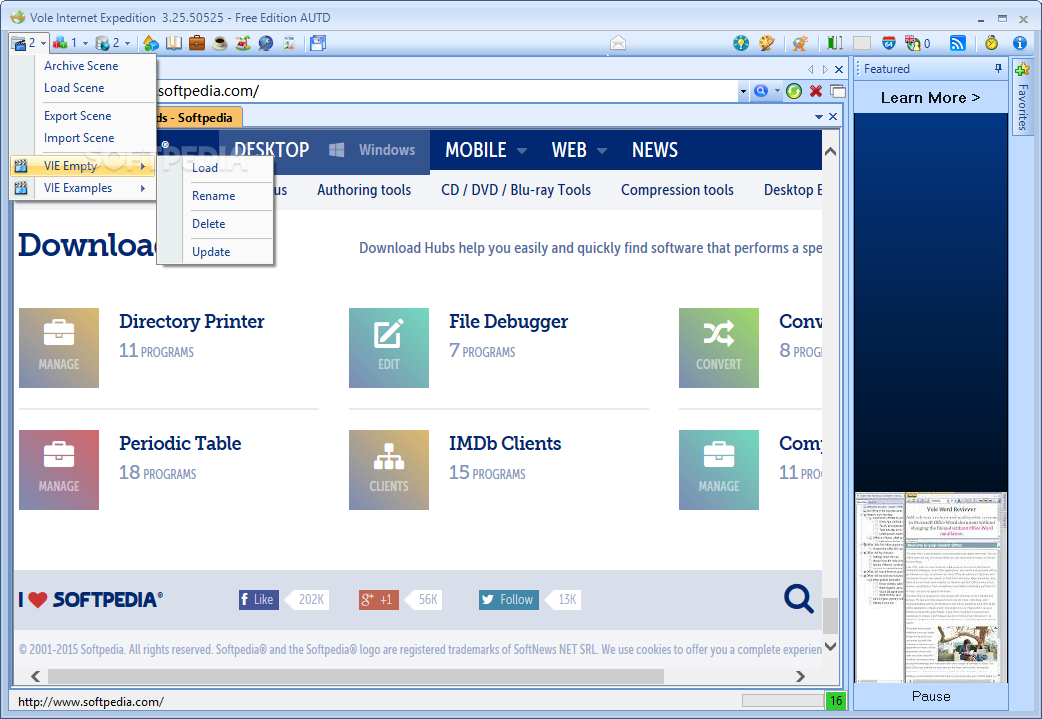The width and height of the screenshot is (1042, 719).
Task: Click the Twitter Follow button
Action: [x=509, y=599]
